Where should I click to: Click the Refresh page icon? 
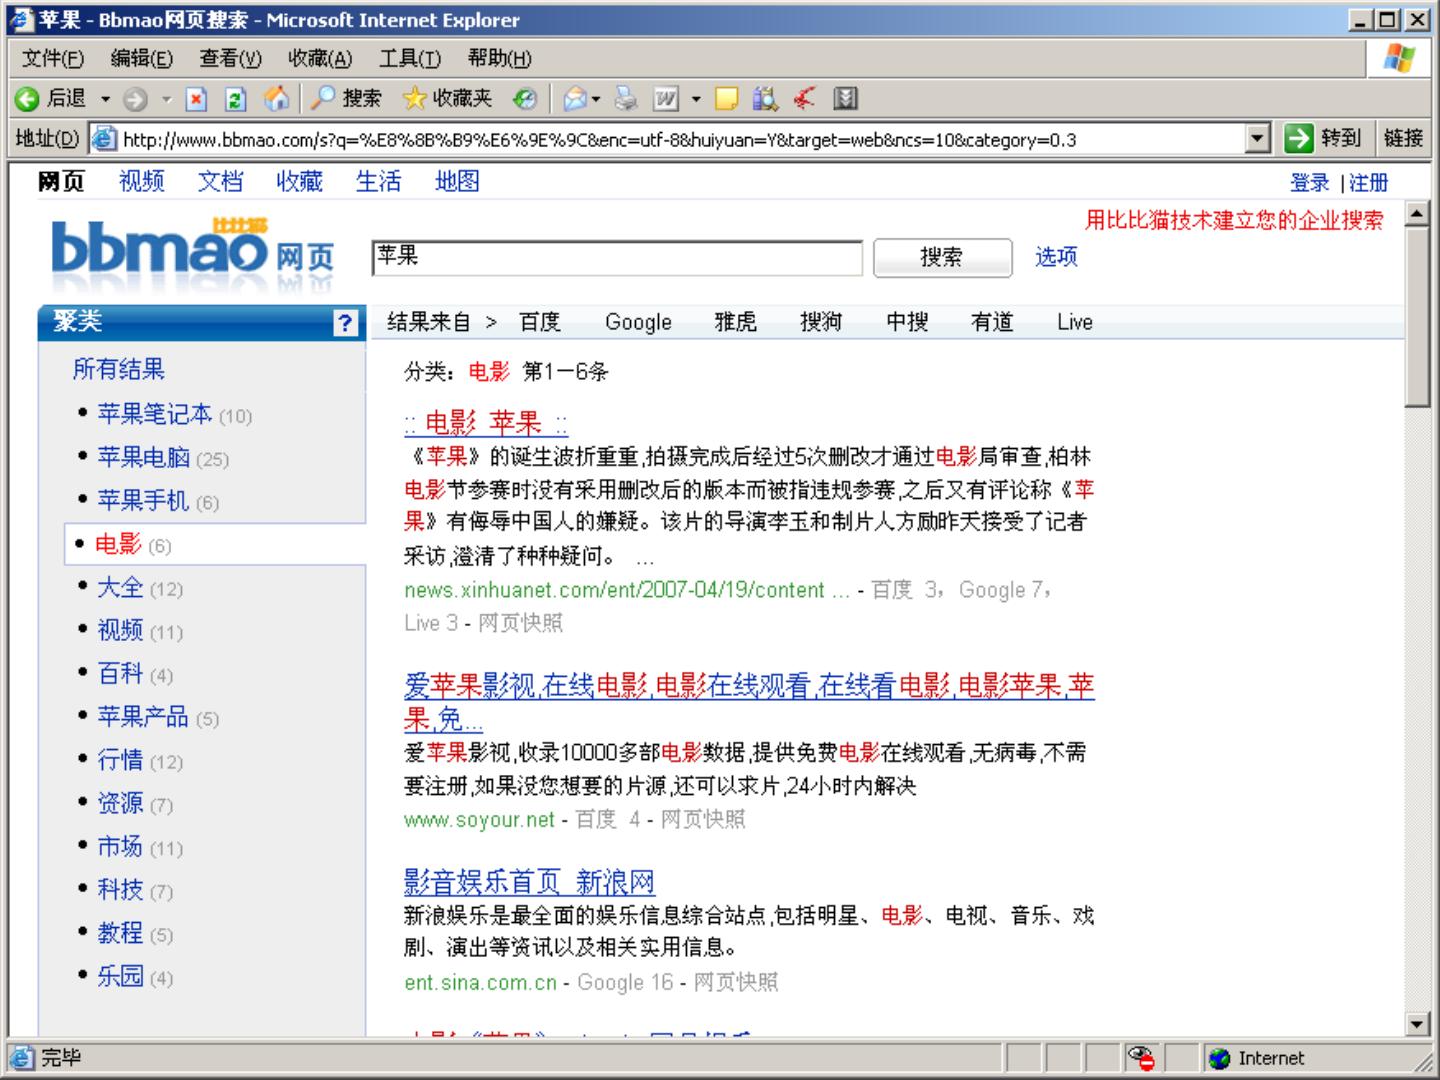click(x=235, y=98)
